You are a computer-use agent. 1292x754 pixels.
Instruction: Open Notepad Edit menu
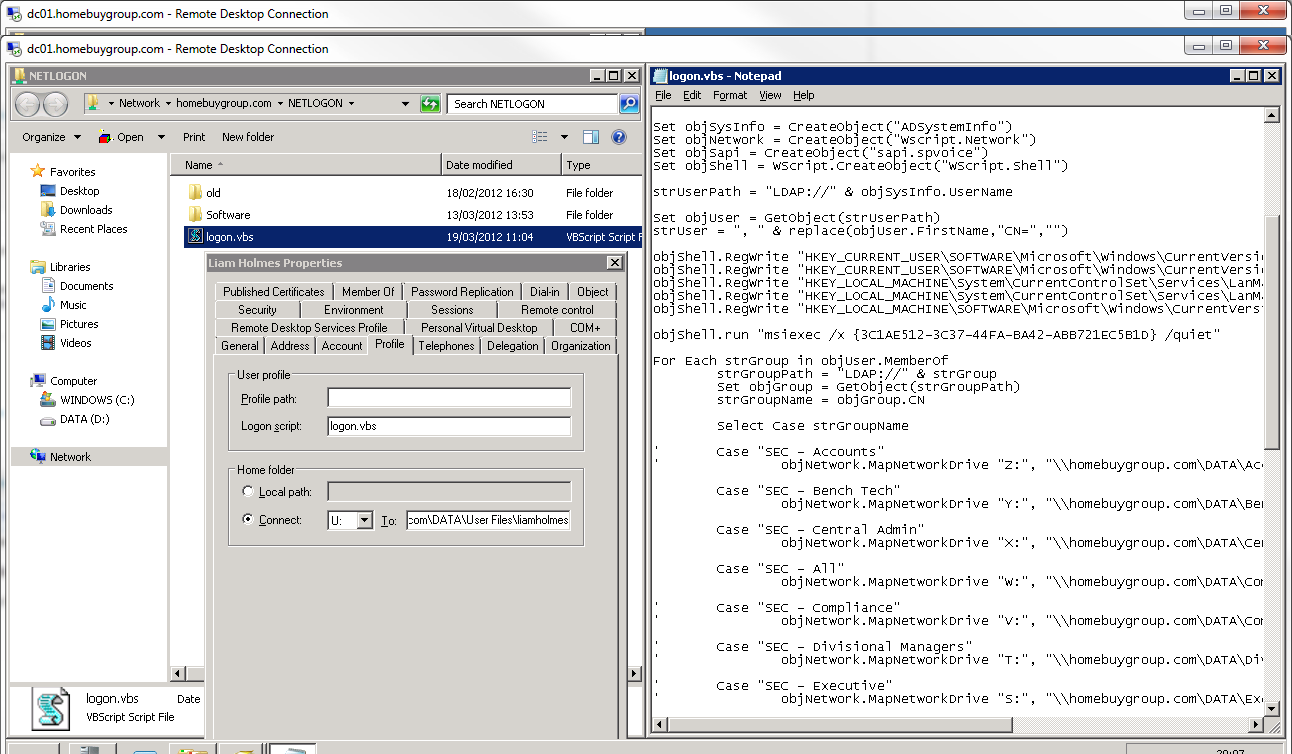692,95
